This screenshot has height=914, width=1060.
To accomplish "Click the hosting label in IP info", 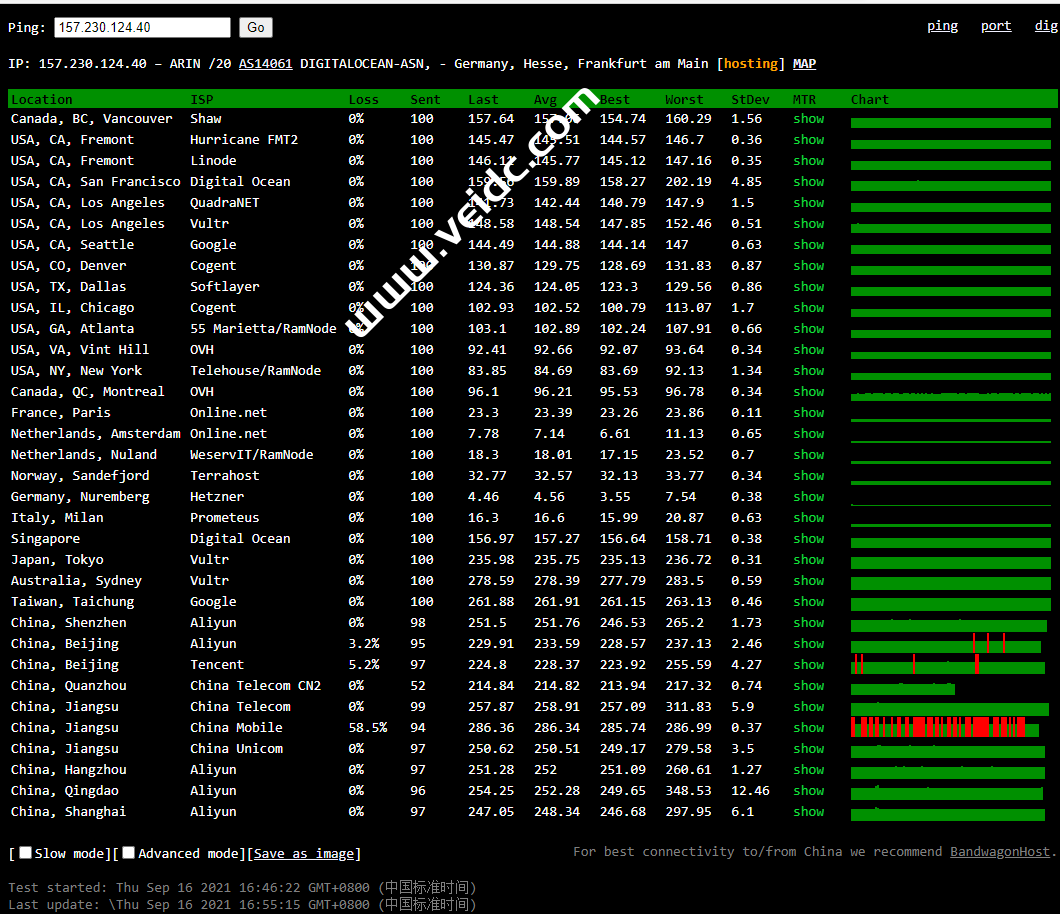I will (x=750, y=64).
